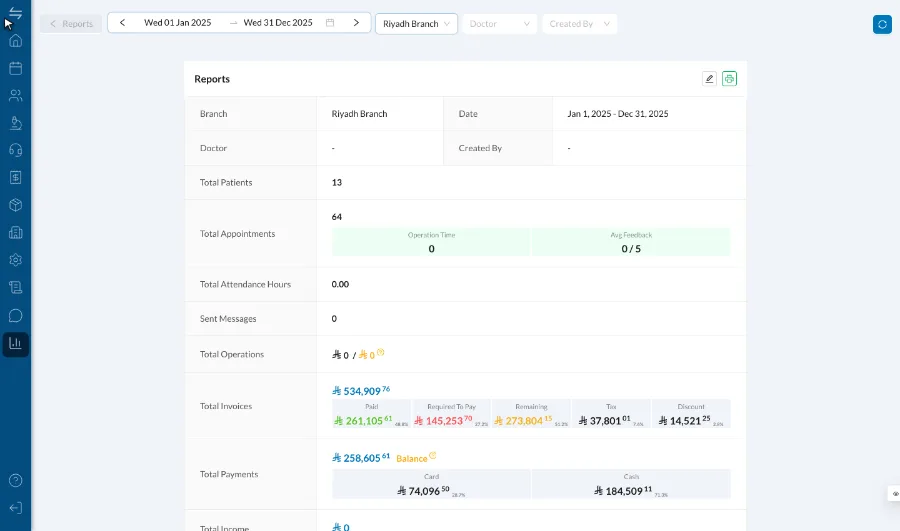Screen dimensions: 900x531
Task: Click the edit pencil icon in Reports header
Action: [709, 79]
